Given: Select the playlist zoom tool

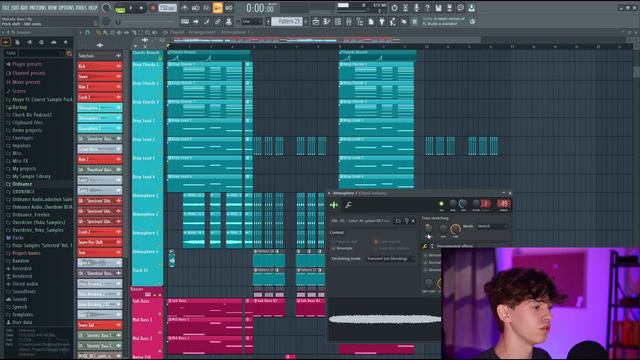Looking at the screenshot, I should point(148,32).
